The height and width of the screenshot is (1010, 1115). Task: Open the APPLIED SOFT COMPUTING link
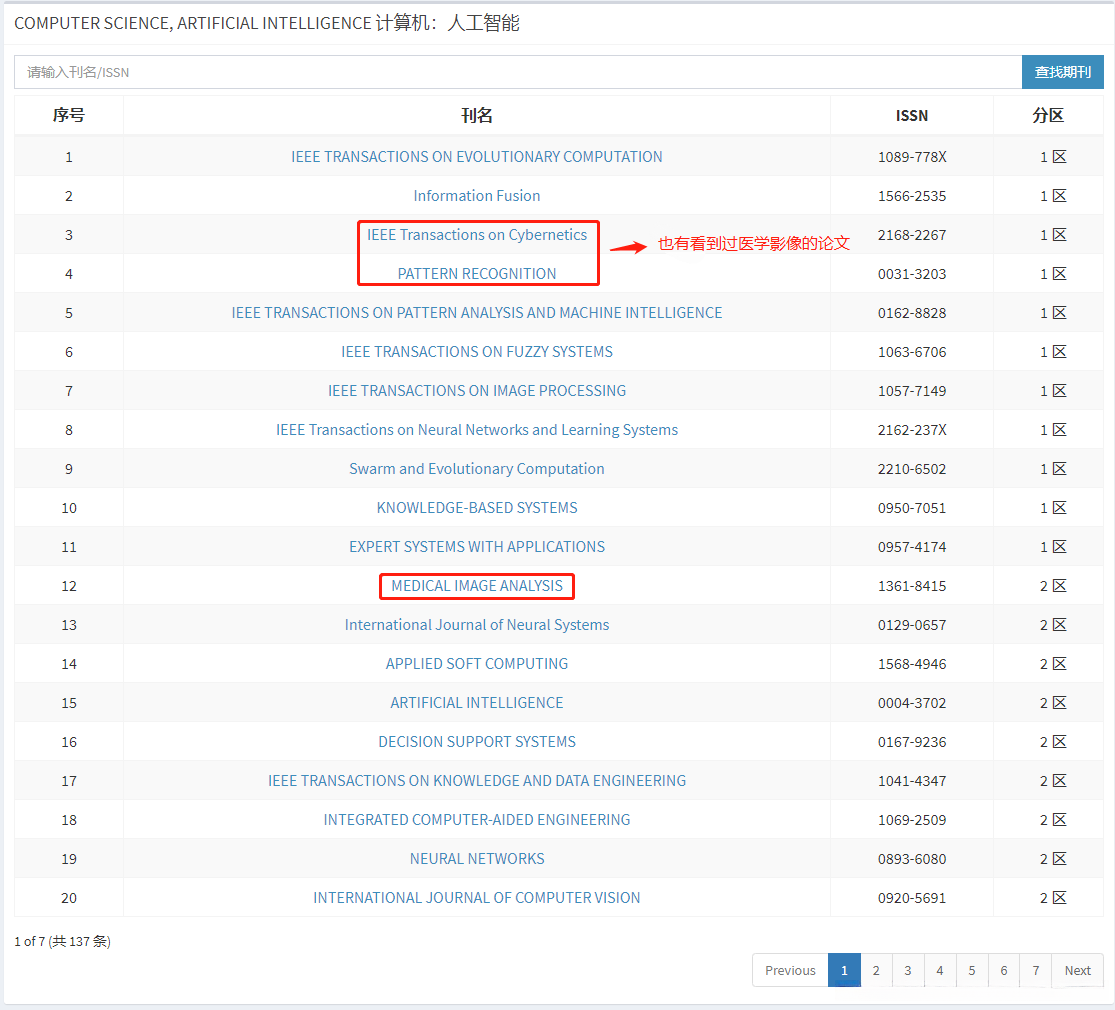click(x=476, y=664)
